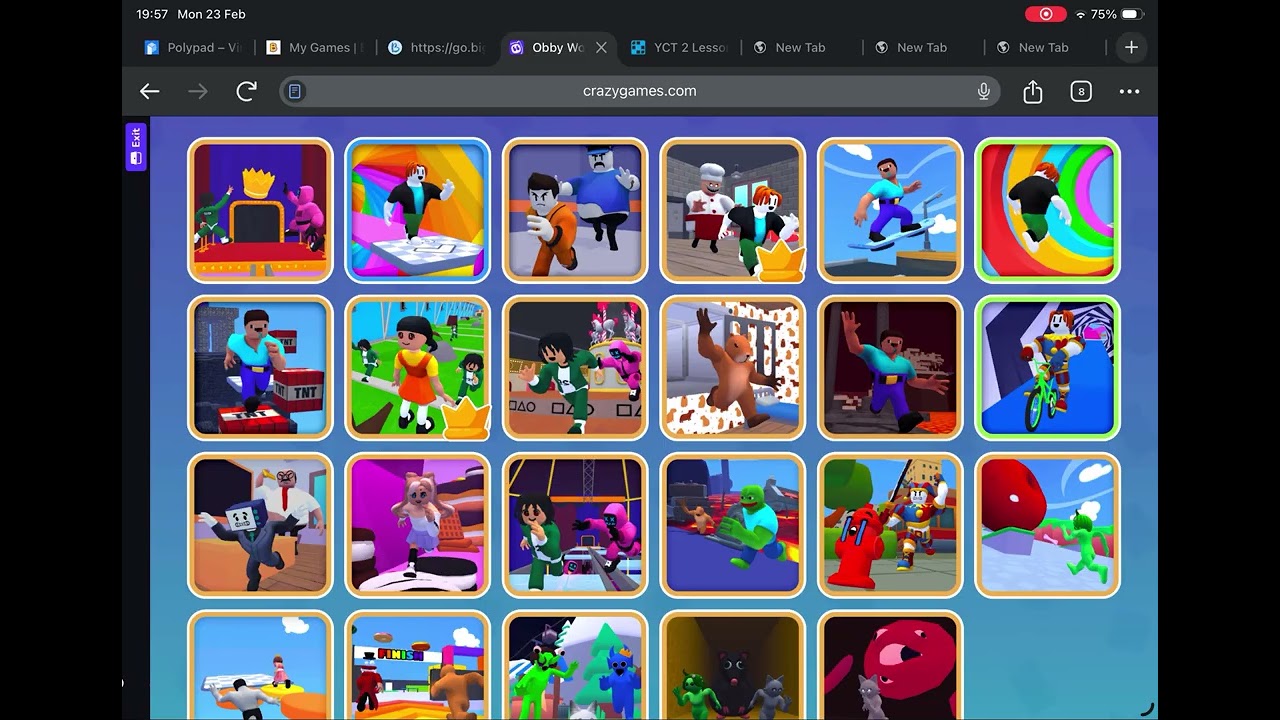The width and height of the screenshot is (1280, 720).
Task: Open the green tracksuit carousel game
Action: point(575,368)
